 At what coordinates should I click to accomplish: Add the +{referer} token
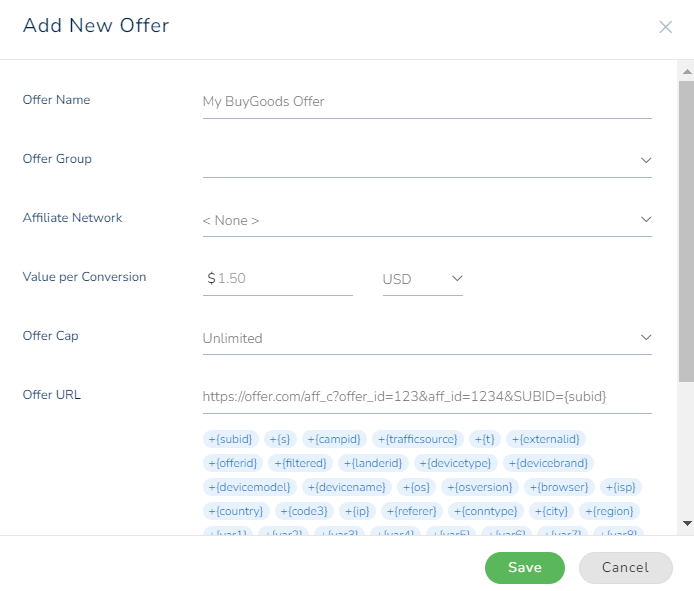pos(413,511)
